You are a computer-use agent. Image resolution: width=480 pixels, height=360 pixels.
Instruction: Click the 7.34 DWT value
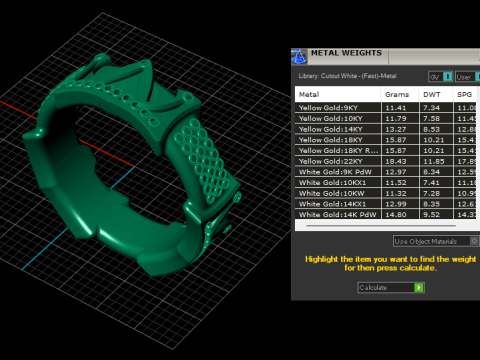(431, 108)
